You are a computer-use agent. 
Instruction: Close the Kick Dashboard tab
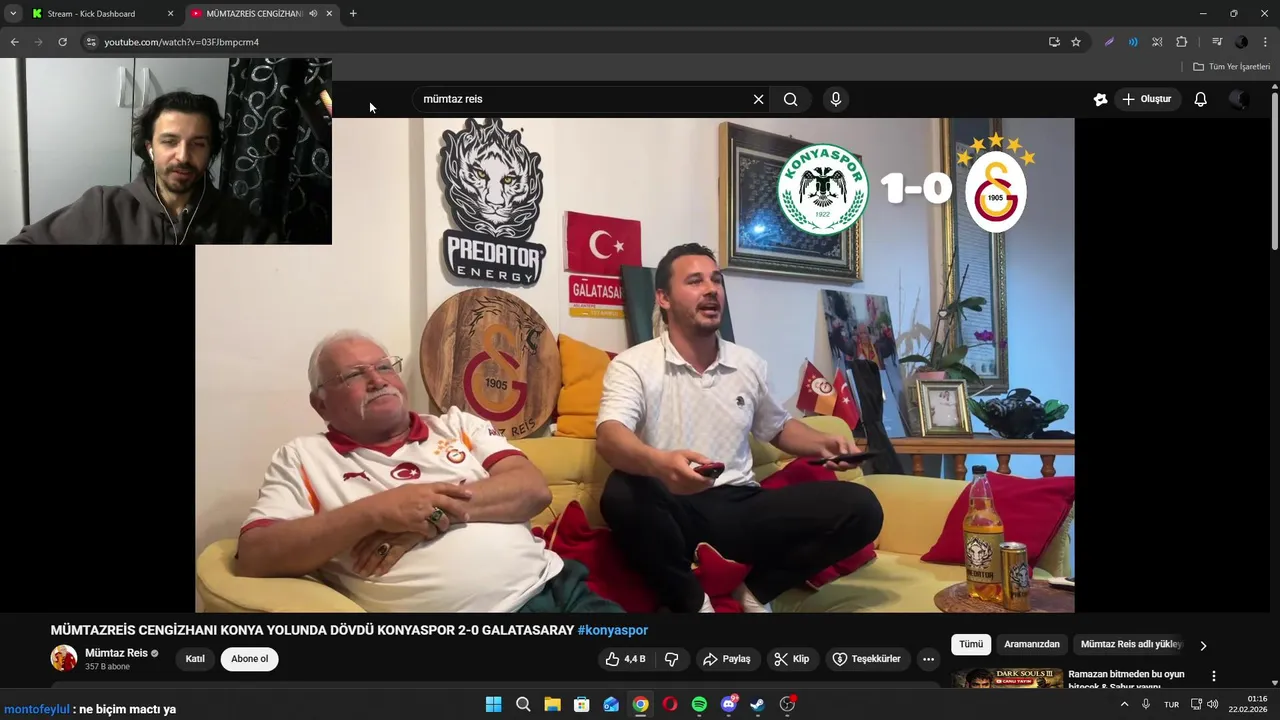click(x=170, y=14)
